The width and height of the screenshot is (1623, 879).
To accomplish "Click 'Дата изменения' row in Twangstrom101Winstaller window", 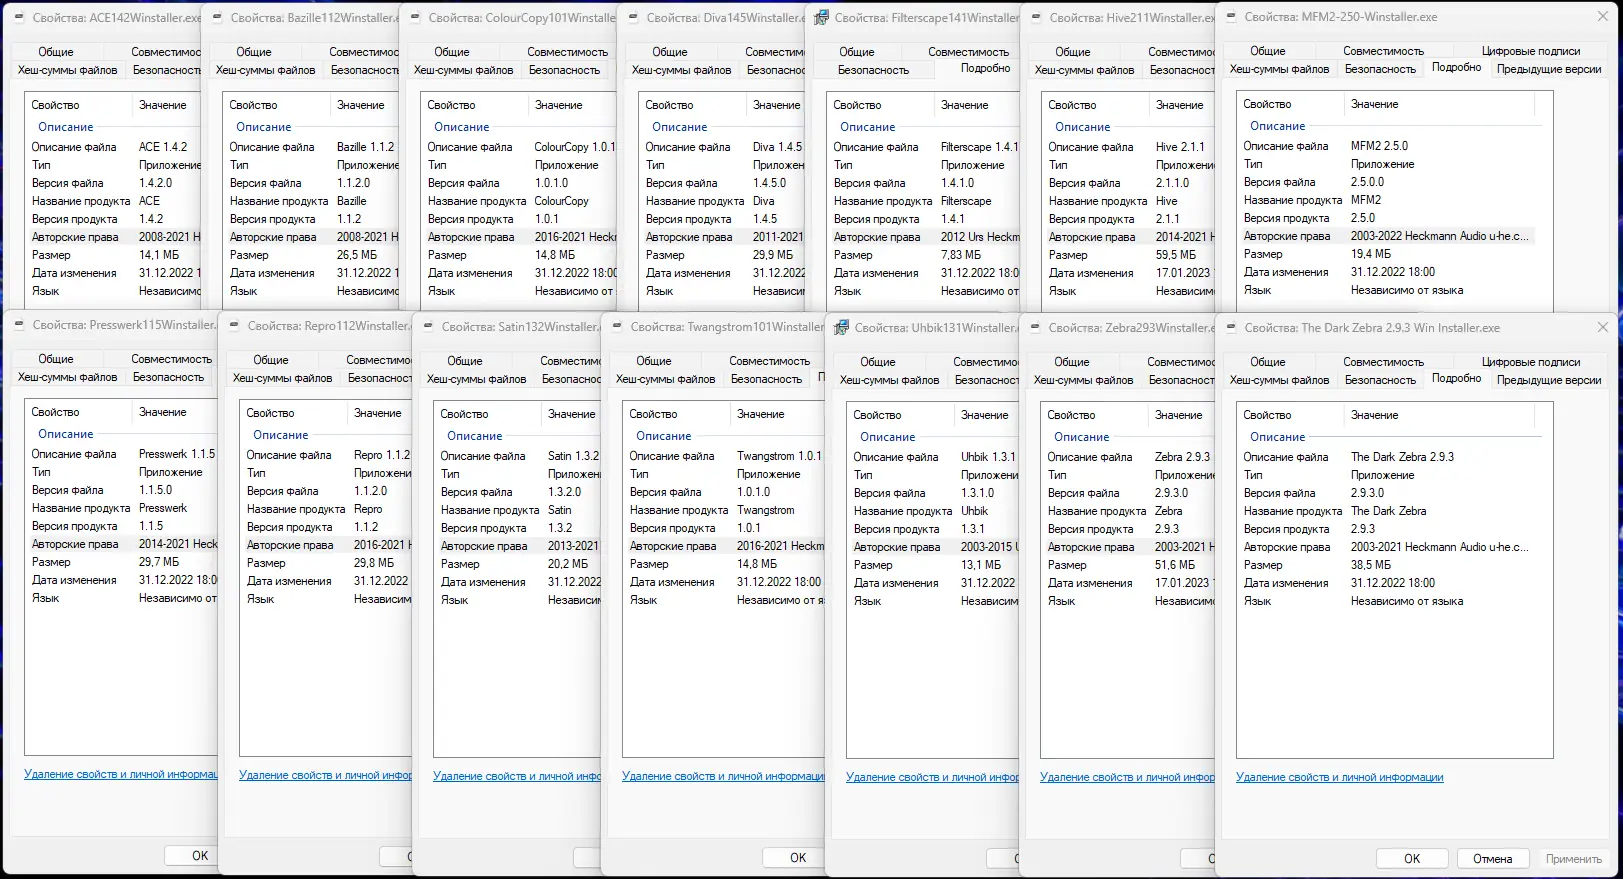I will 724,582.
